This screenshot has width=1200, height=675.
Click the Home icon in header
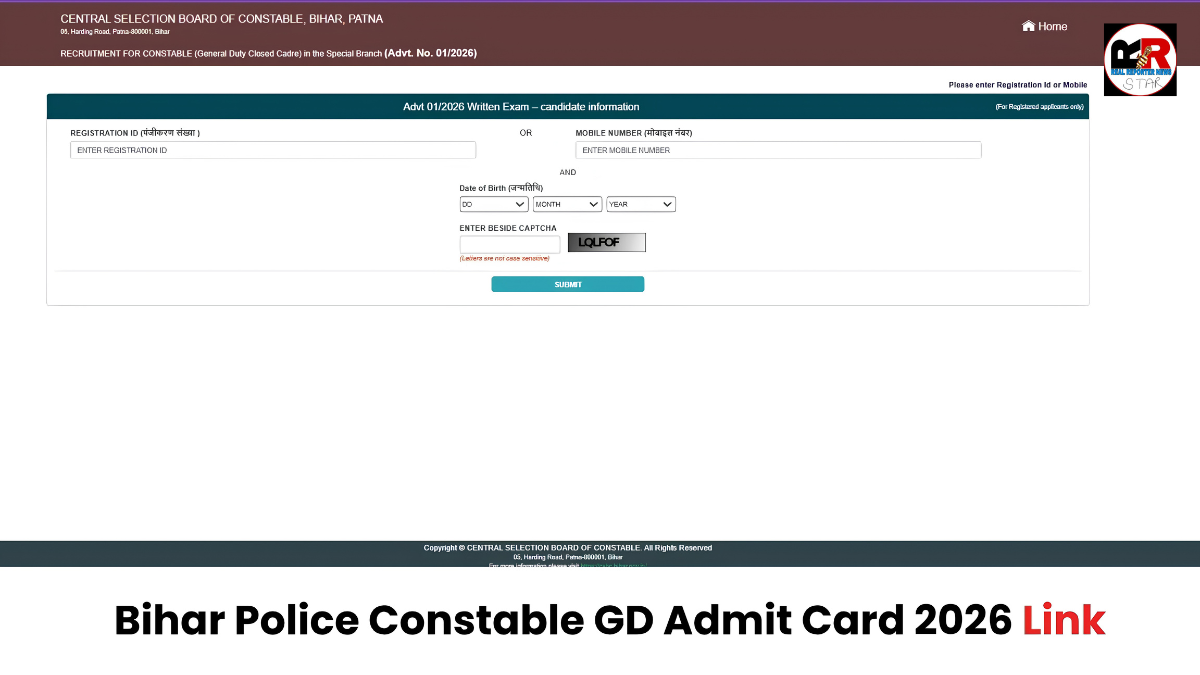coord(1028,26)
